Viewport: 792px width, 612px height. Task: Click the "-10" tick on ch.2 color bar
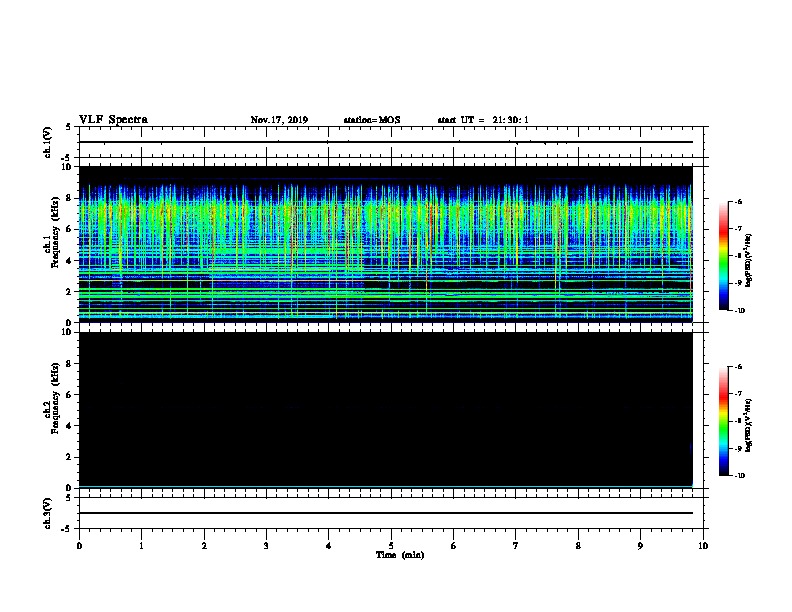point(739,476)
